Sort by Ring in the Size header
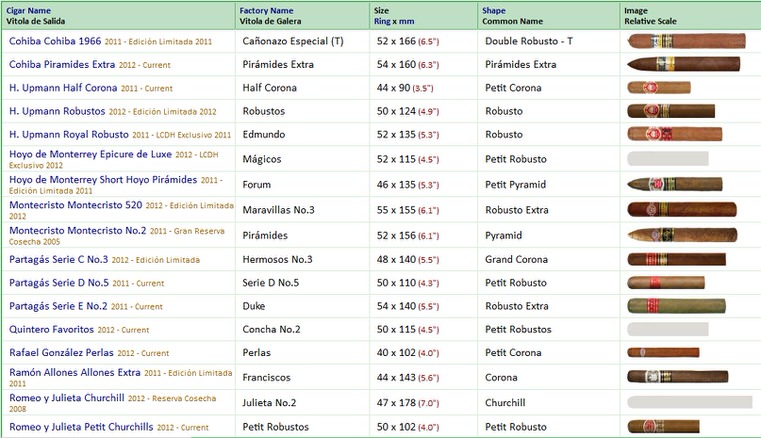The image size is (761, 438). point(382,21)
